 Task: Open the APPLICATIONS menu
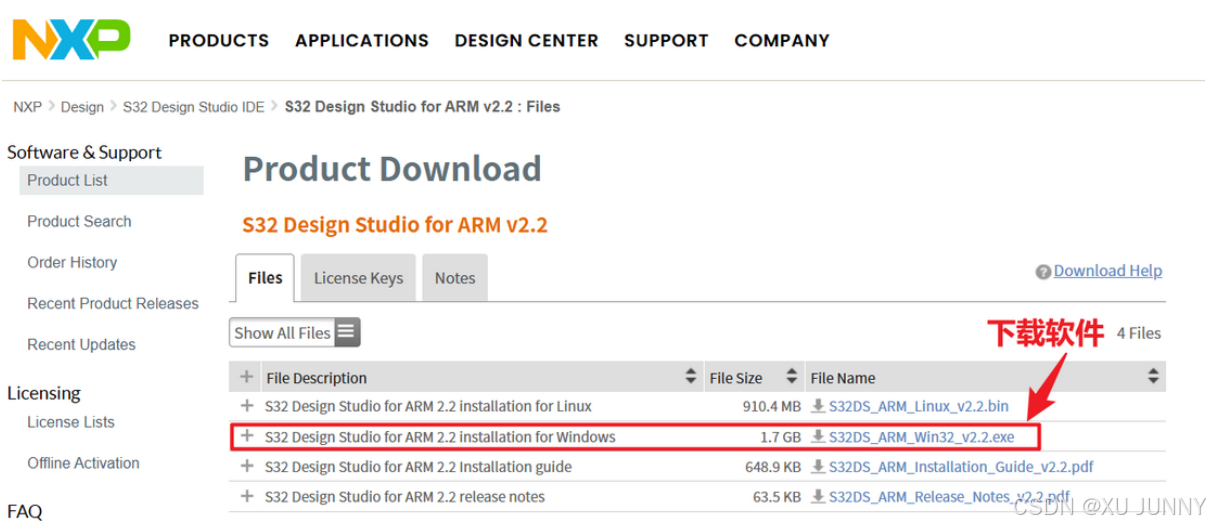coord(361,41)
